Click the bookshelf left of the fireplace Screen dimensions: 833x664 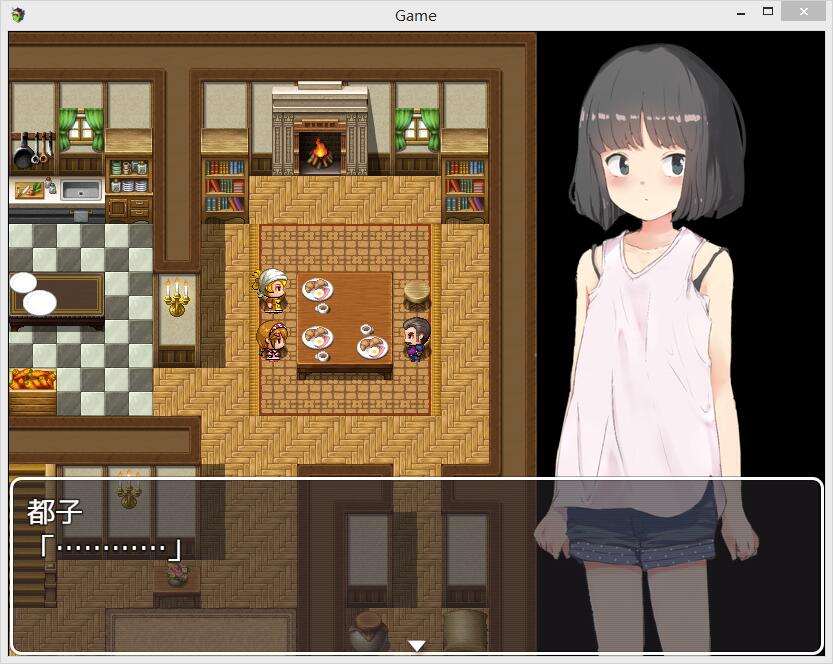tap(225, 186)
